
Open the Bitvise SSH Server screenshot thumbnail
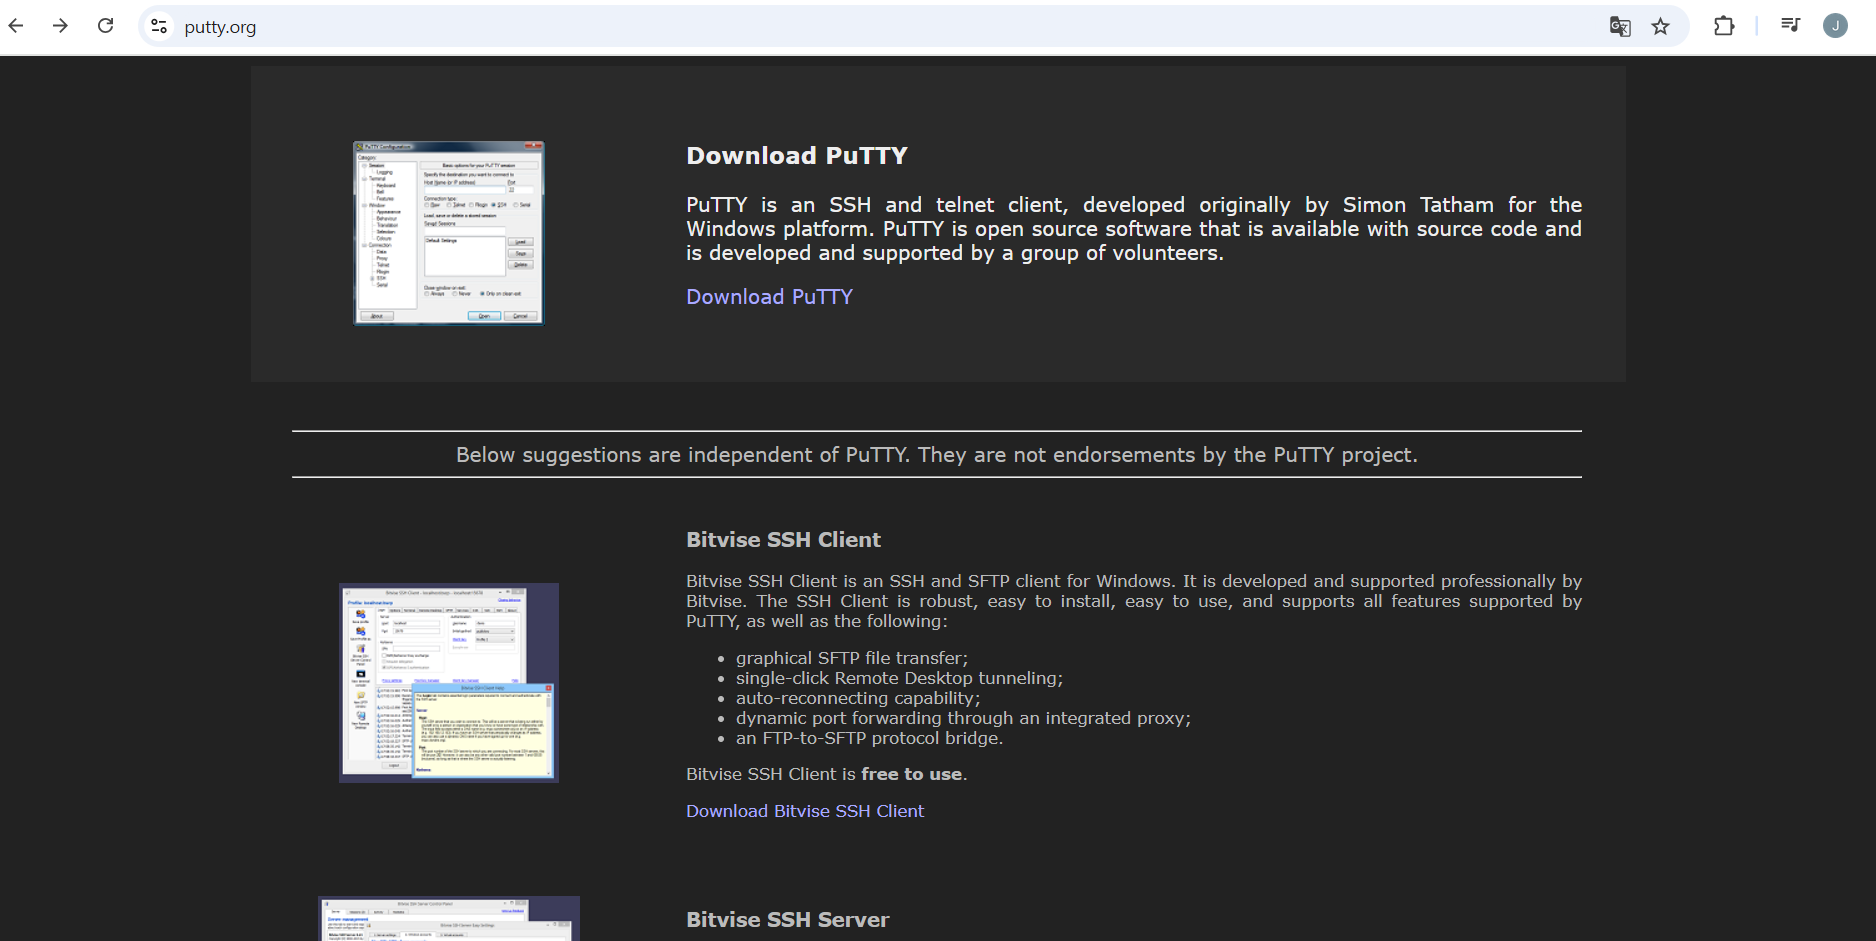coord(449,918)
